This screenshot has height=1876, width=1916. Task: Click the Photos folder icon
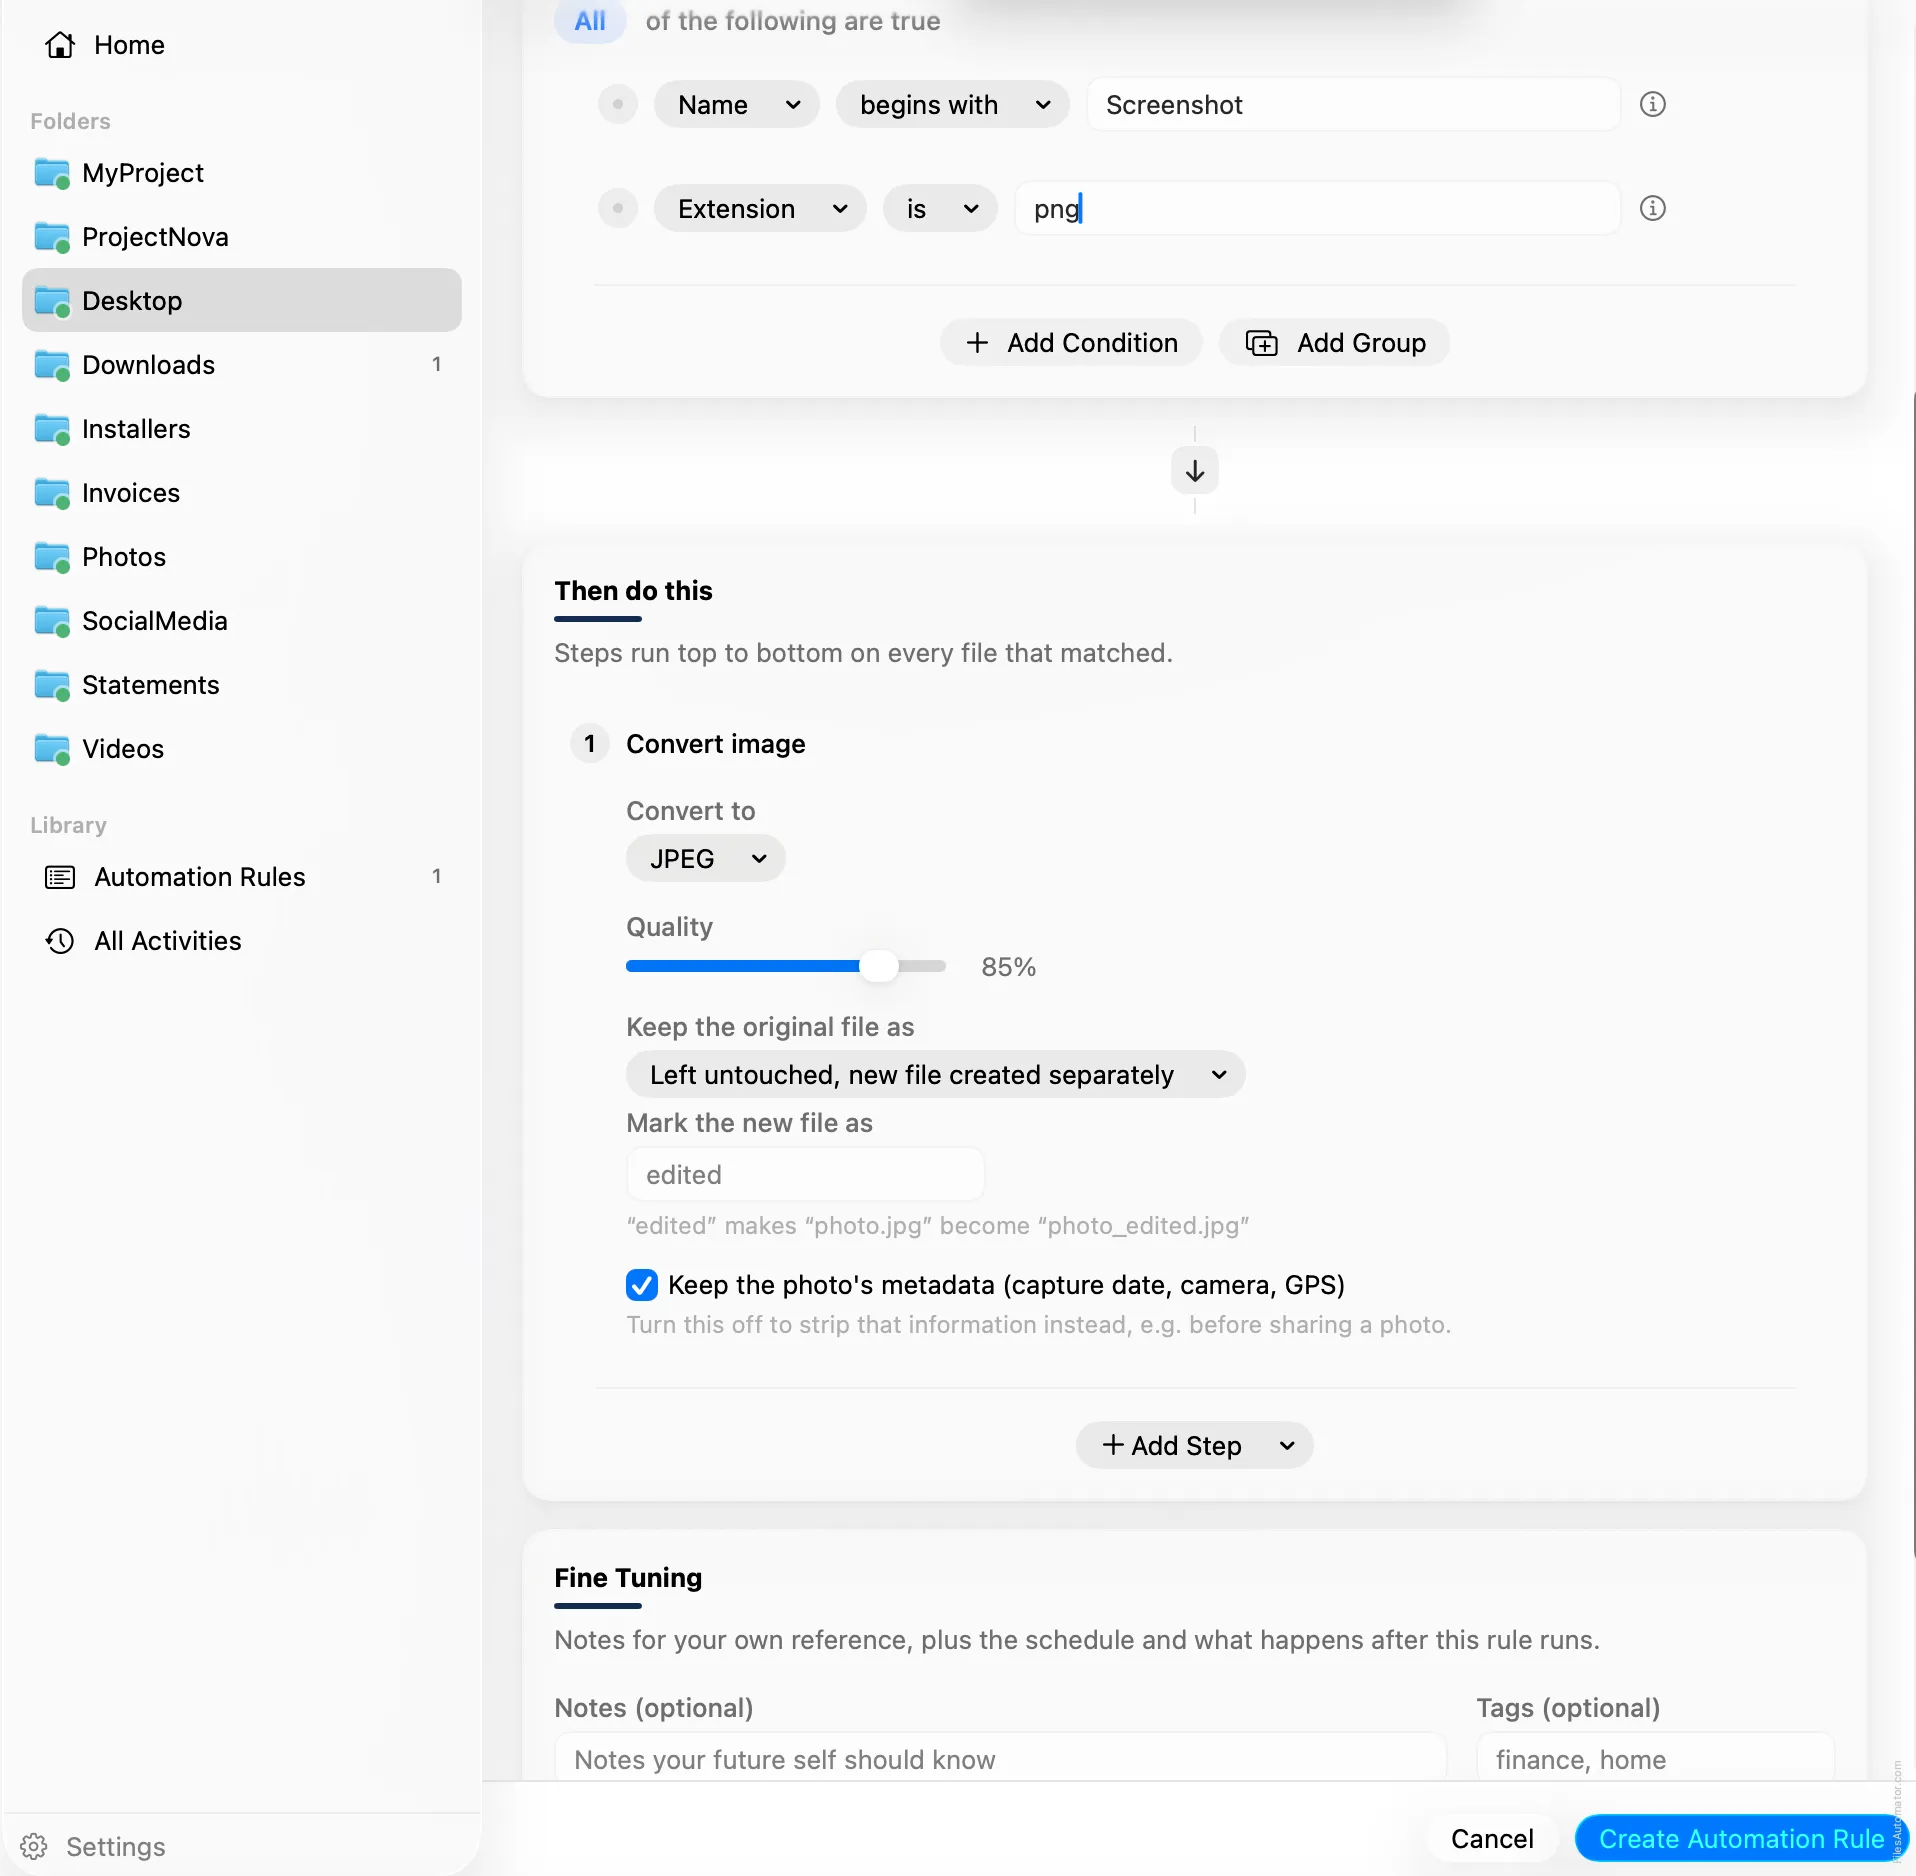click(x=52, y=557)
